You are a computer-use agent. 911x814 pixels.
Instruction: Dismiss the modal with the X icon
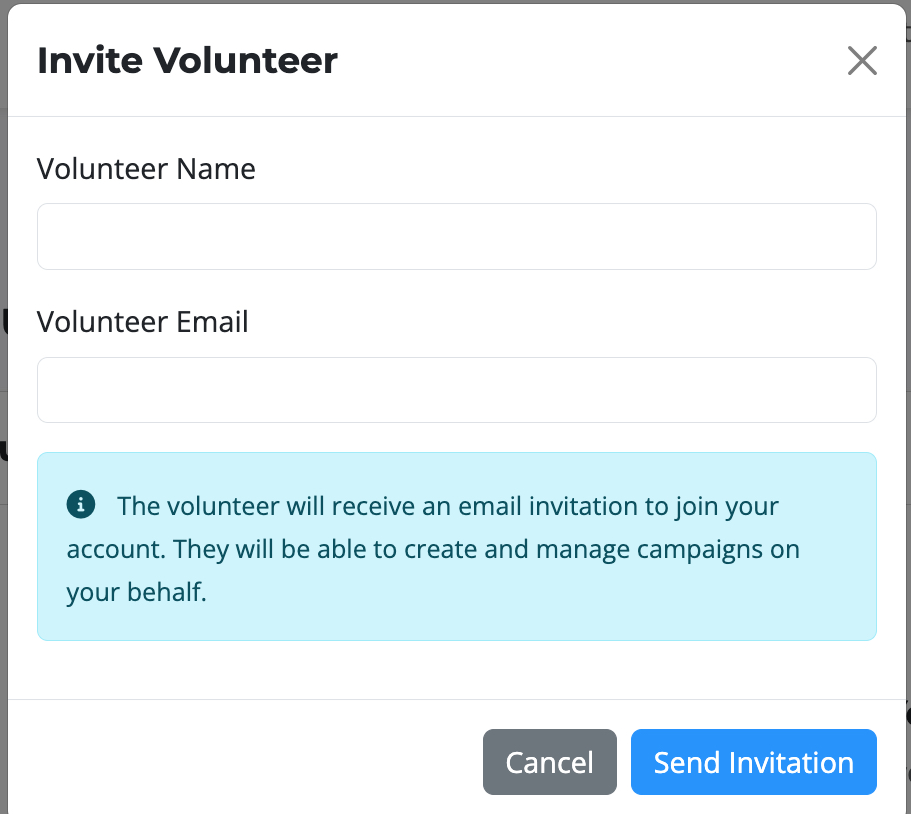coord(861,61)
